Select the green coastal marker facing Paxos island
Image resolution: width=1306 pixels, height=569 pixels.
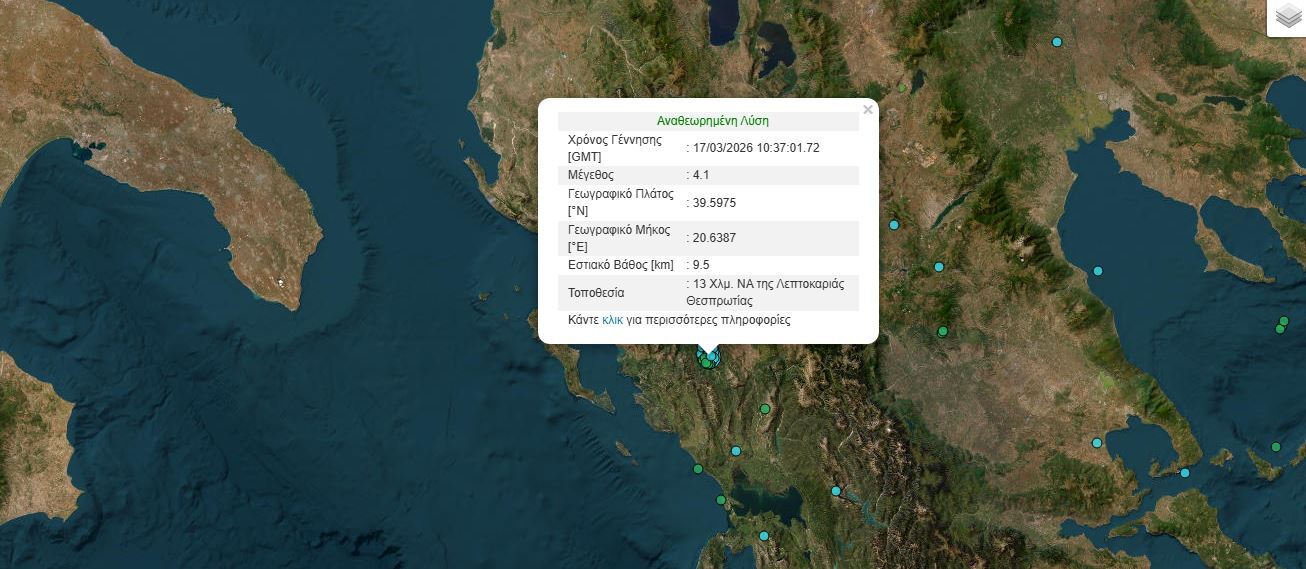[698, 469]
